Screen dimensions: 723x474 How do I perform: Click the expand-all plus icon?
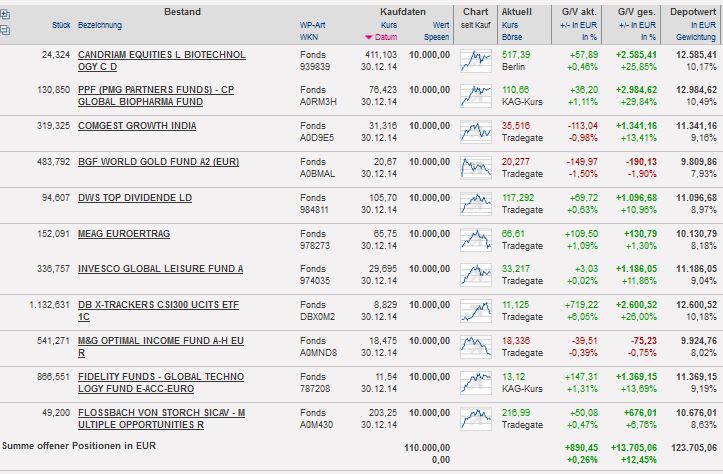(x=6, y=13)
